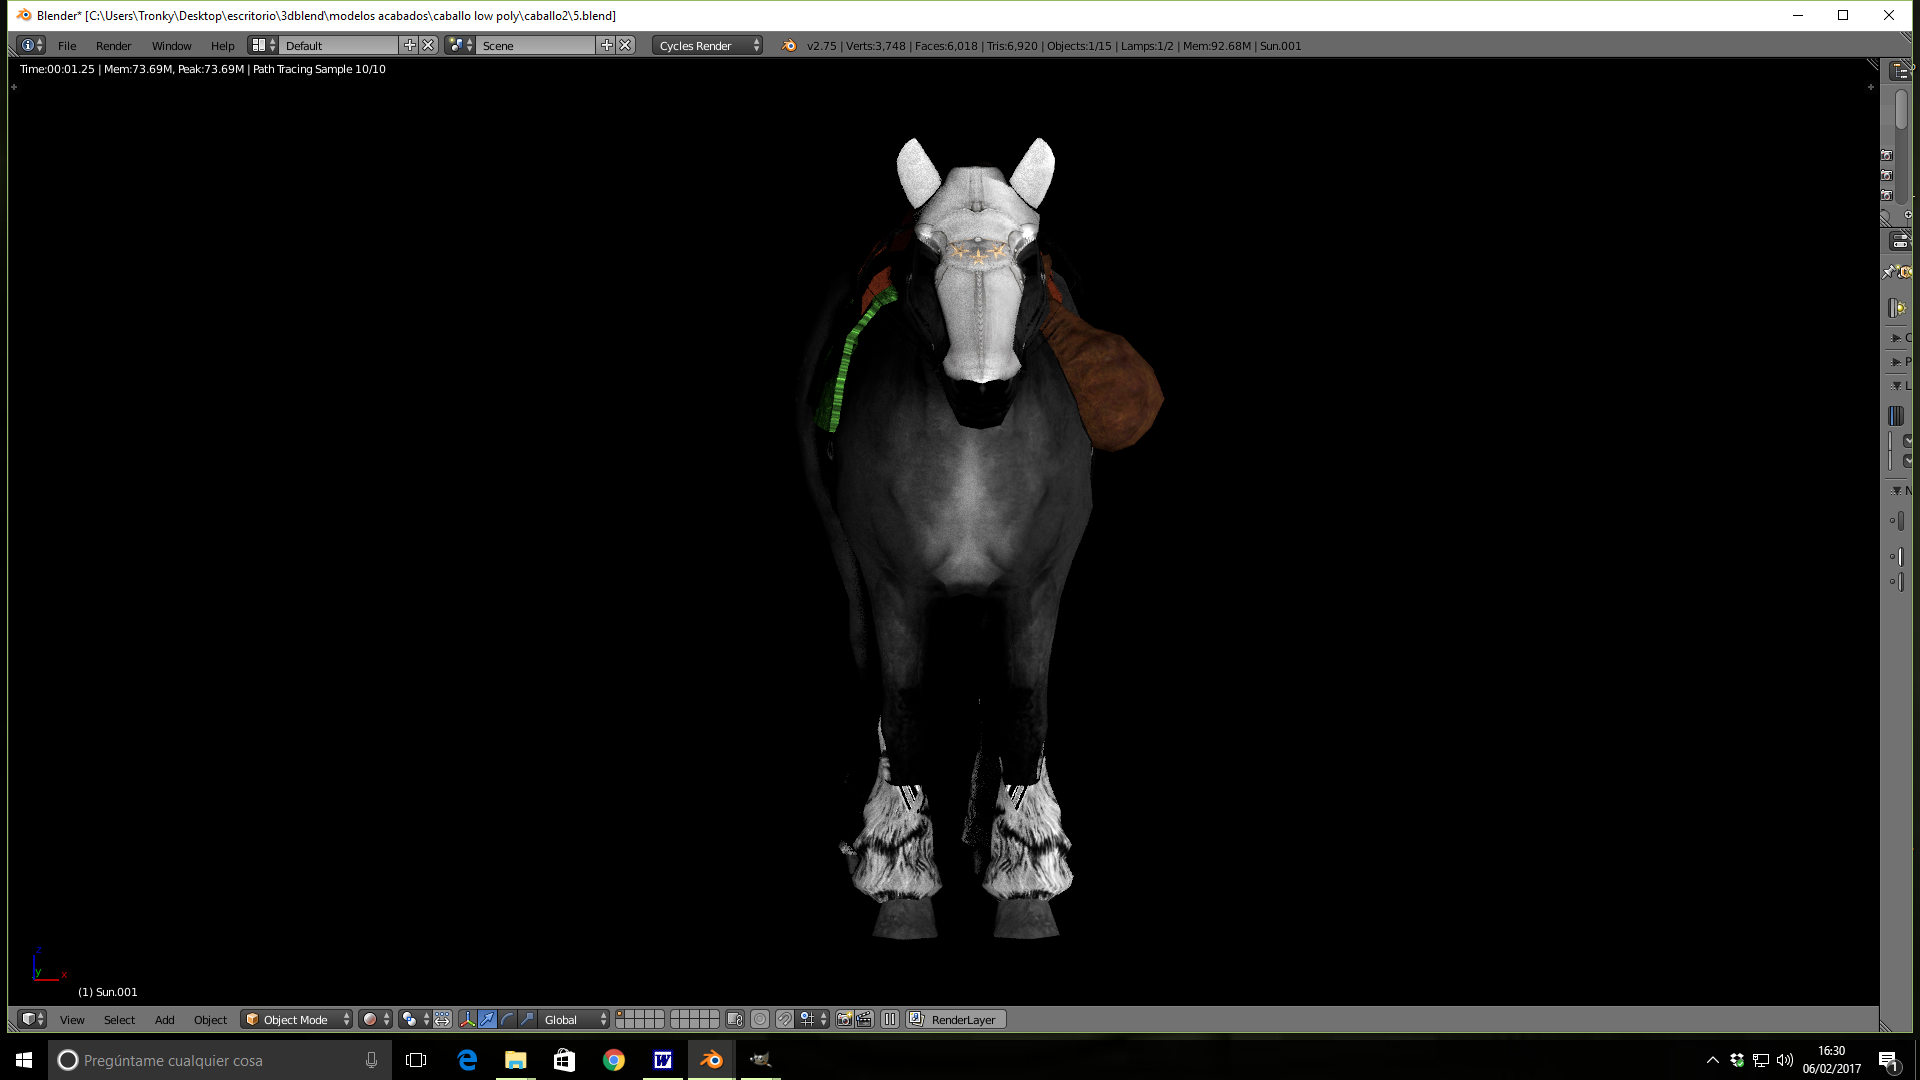Open the Outliner editor type icon

tap(1899, 71)
